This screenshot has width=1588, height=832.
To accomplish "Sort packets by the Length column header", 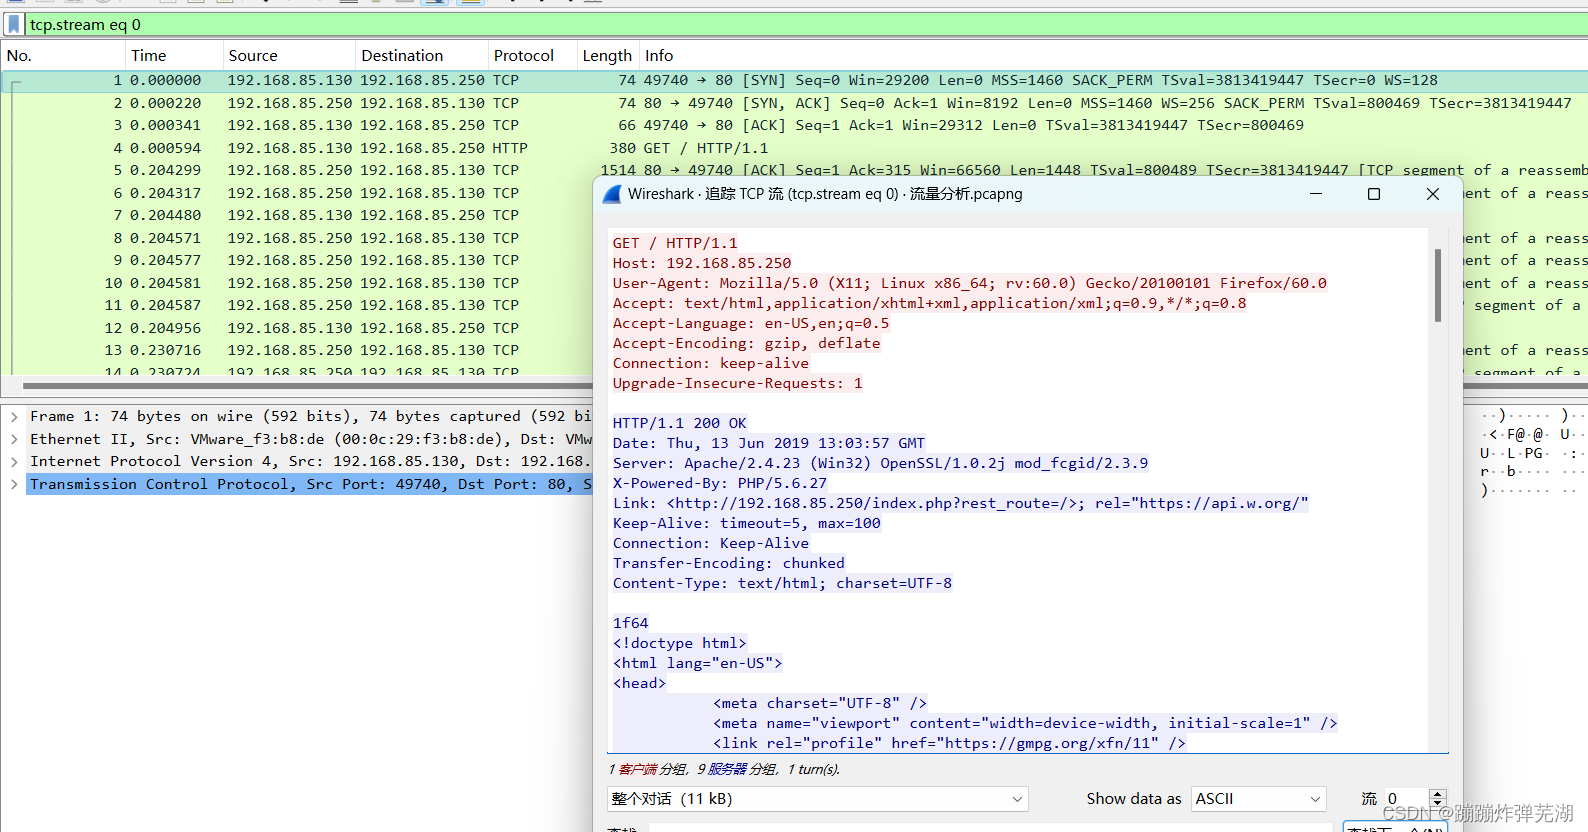I will pyautogui.click(x=608, y=56).
